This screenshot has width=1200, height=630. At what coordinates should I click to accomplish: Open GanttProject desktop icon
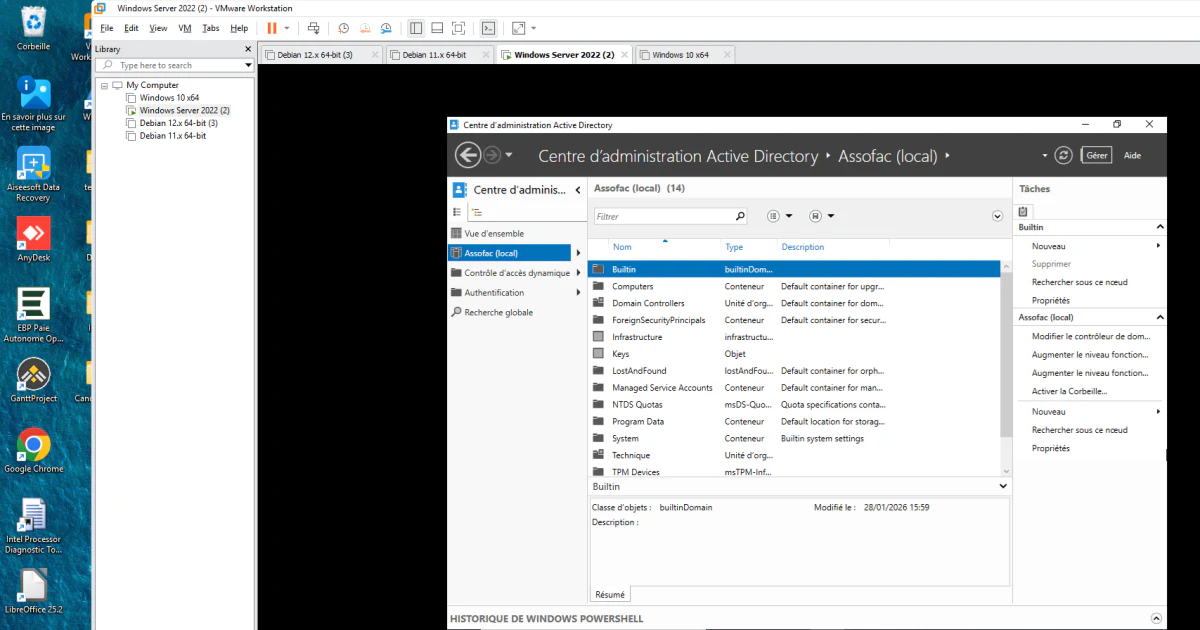point(33,380)
